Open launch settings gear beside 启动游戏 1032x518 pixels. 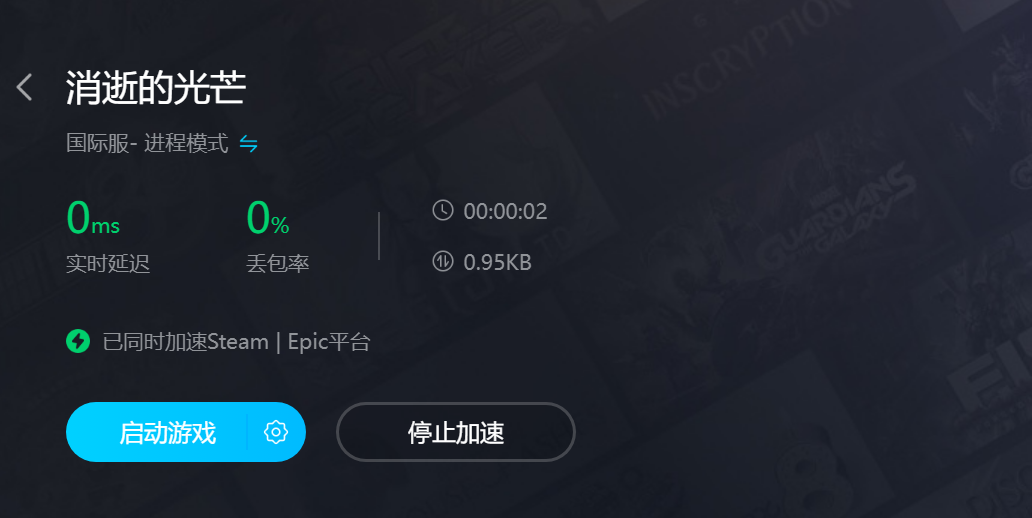click(x=276, y=432)
